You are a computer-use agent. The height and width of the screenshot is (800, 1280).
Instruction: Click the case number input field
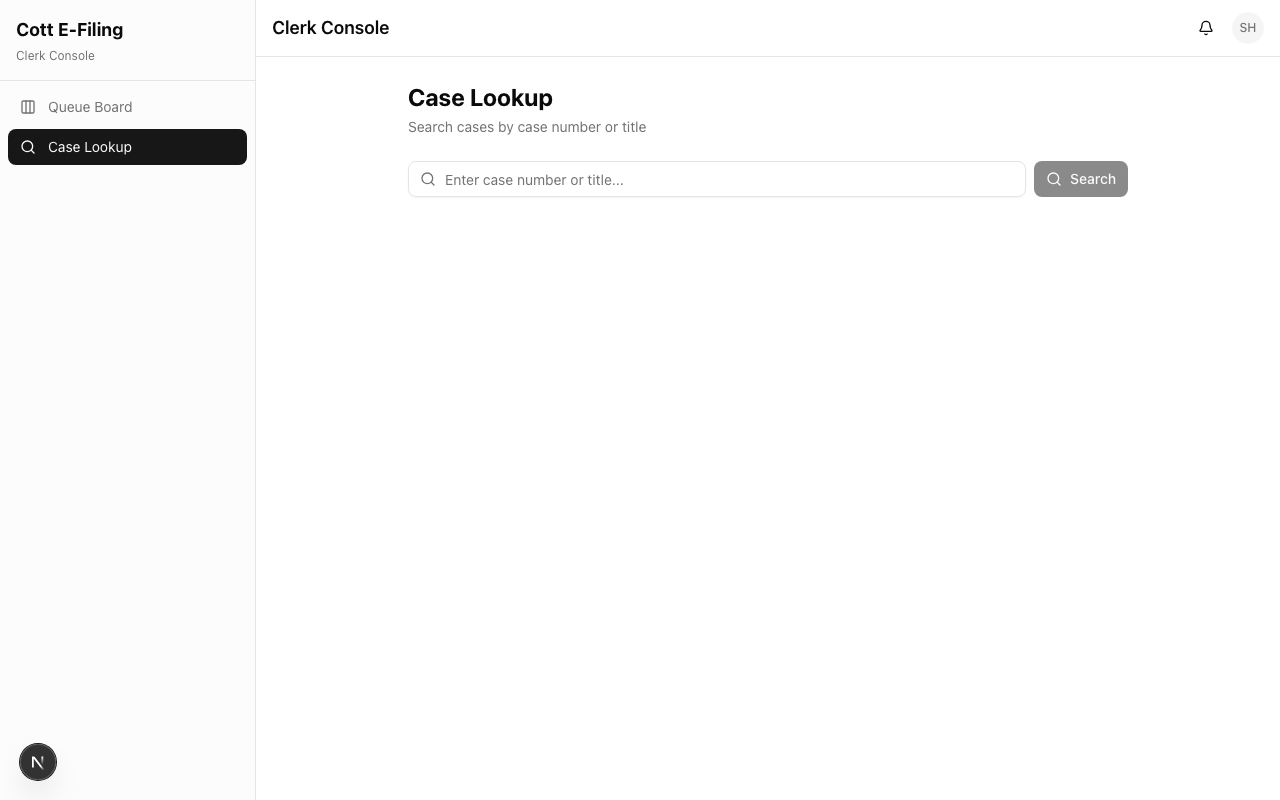tap(717, 179)
